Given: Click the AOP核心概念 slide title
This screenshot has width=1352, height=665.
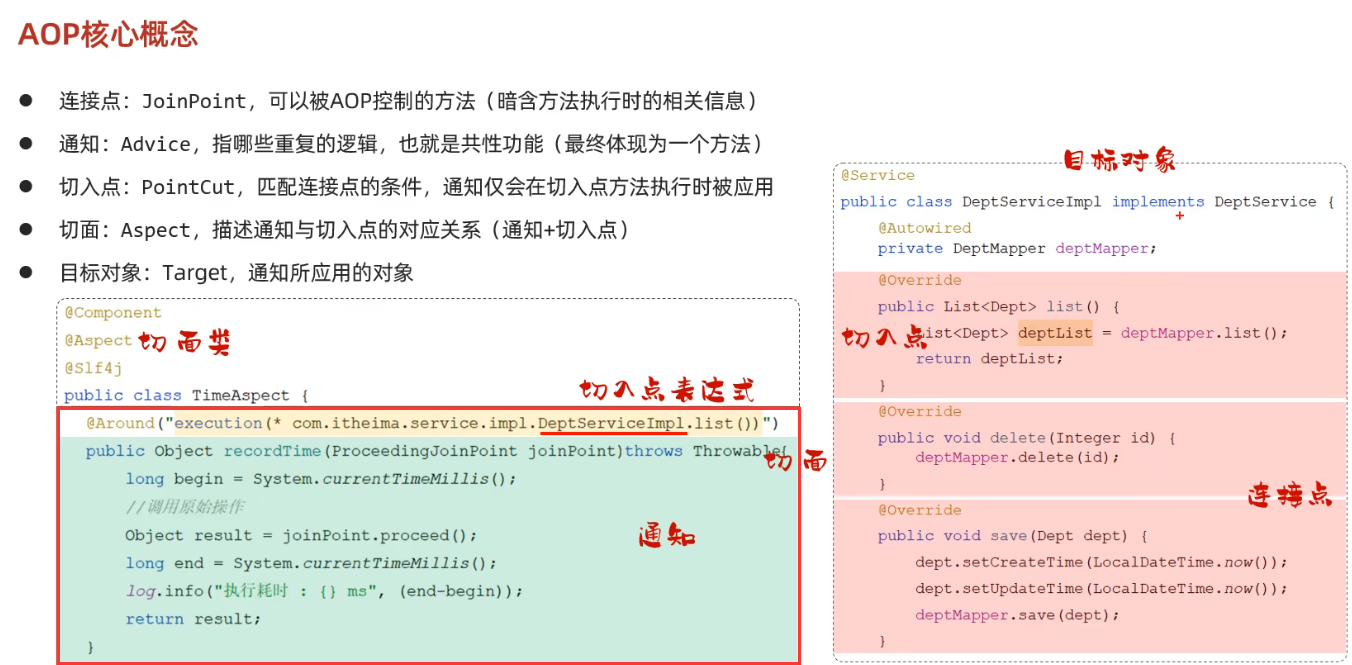Looking at the screenshot, I should (108, 34).
